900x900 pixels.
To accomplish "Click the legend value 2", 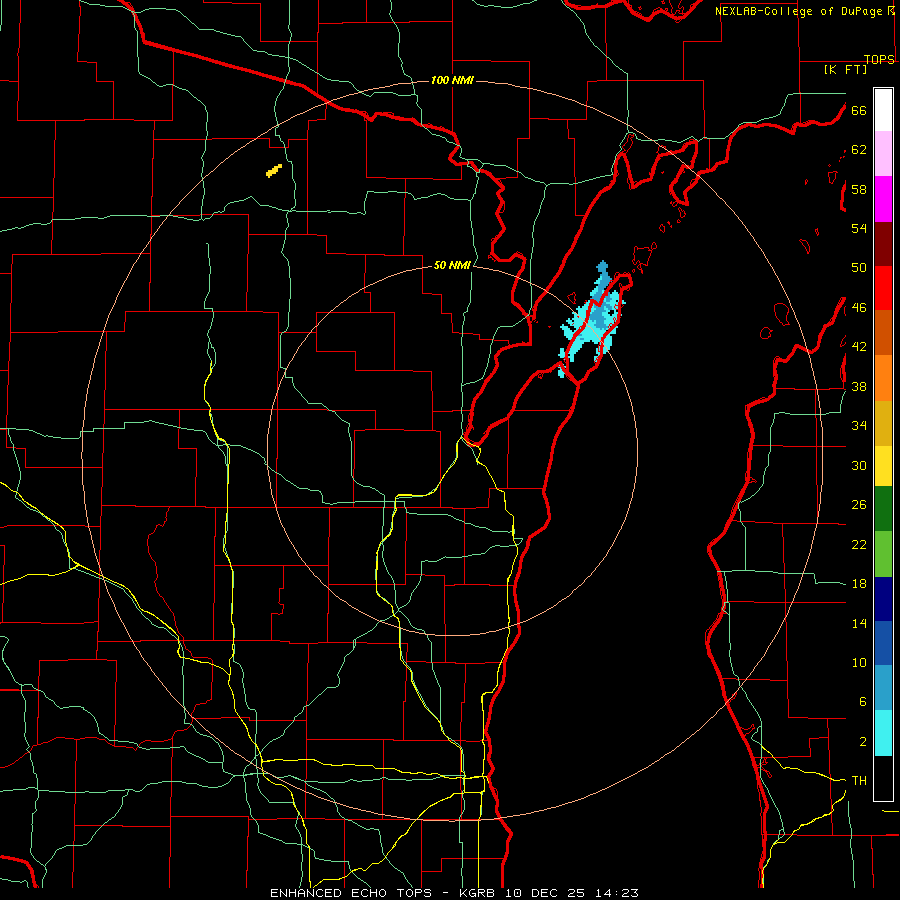I will click(x=863, y=742).
